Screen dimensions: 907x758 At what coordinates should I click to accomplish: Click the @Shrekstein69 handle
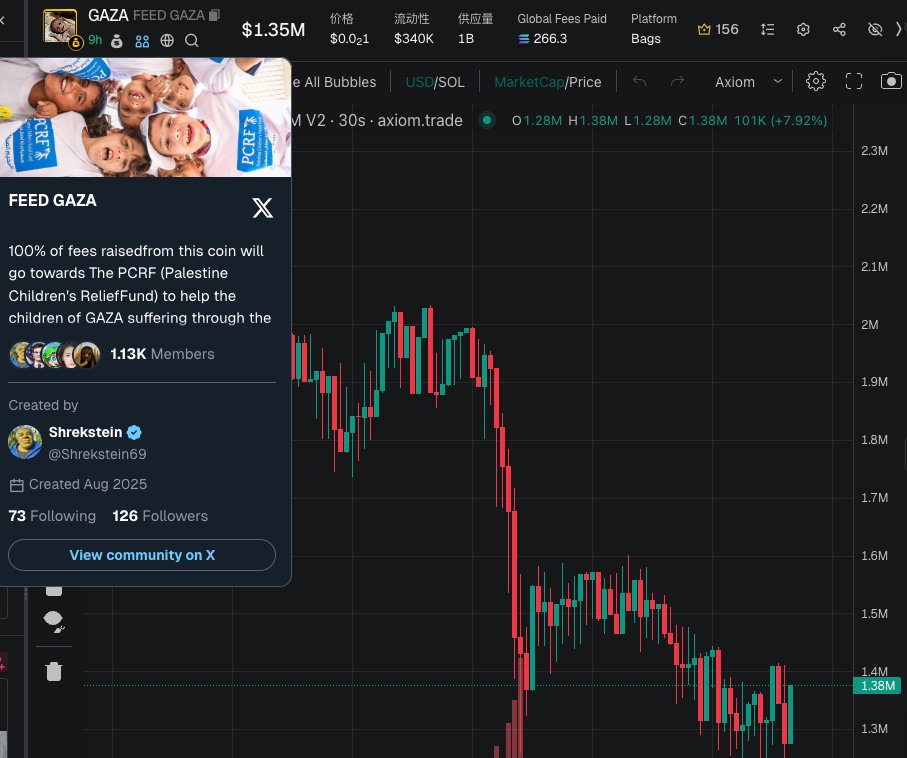[97, 454]
